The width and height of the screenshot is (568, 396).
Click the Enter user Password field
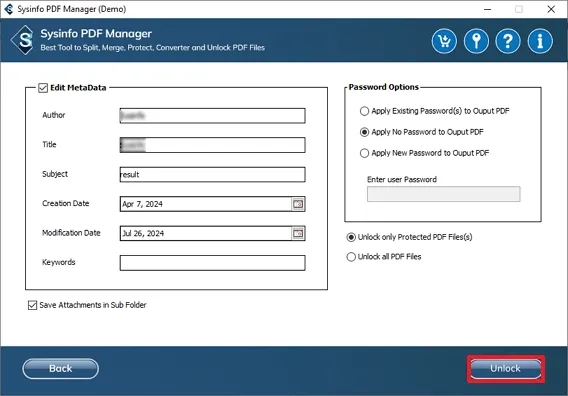click(443, 194)
